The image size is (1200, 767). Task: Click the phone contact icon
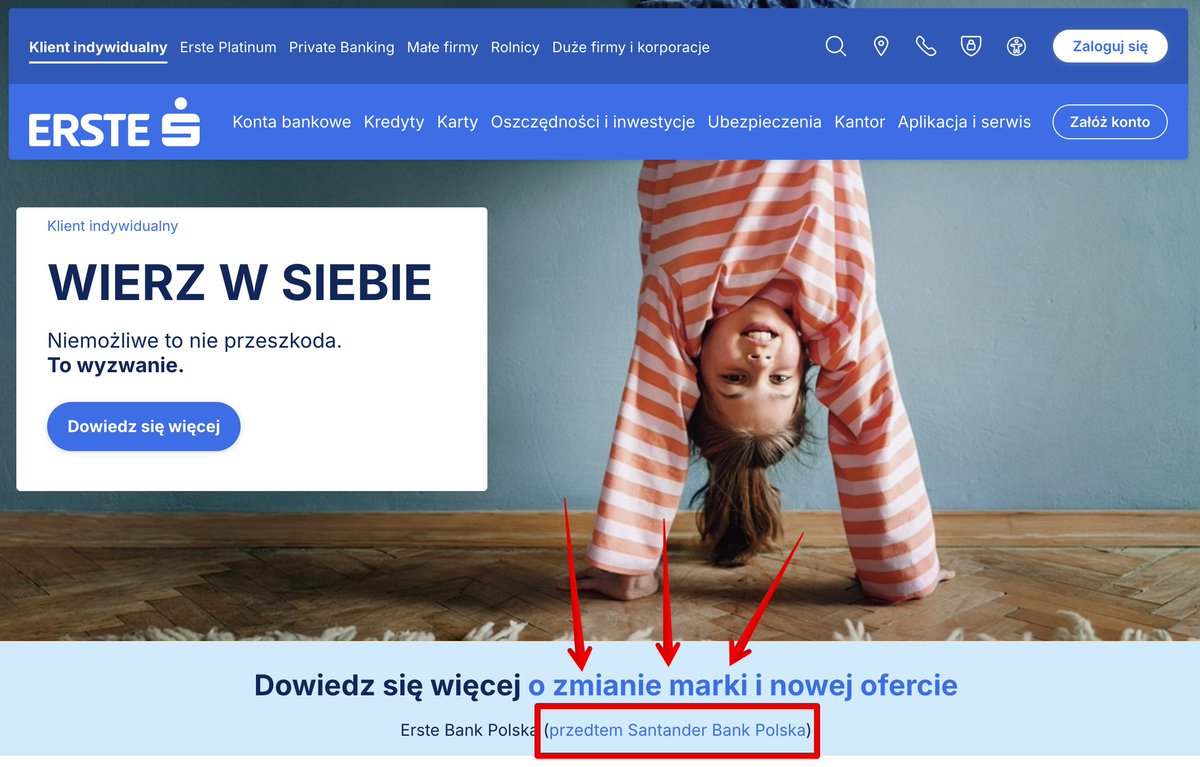click(x=926, y=46)
